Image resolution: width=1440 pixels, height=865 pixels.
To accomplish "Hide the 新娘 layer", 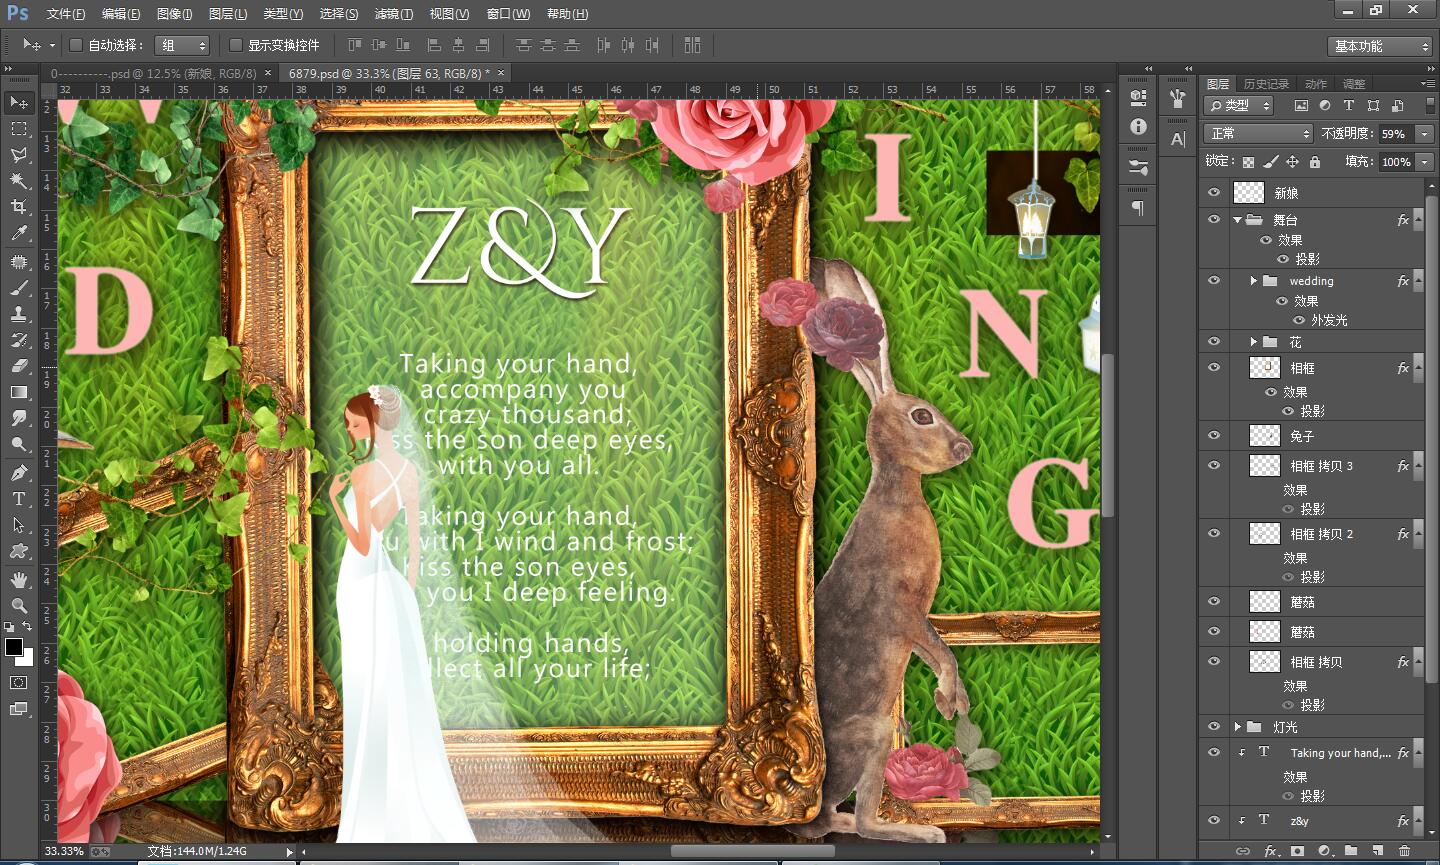I will coord(1214,192).
